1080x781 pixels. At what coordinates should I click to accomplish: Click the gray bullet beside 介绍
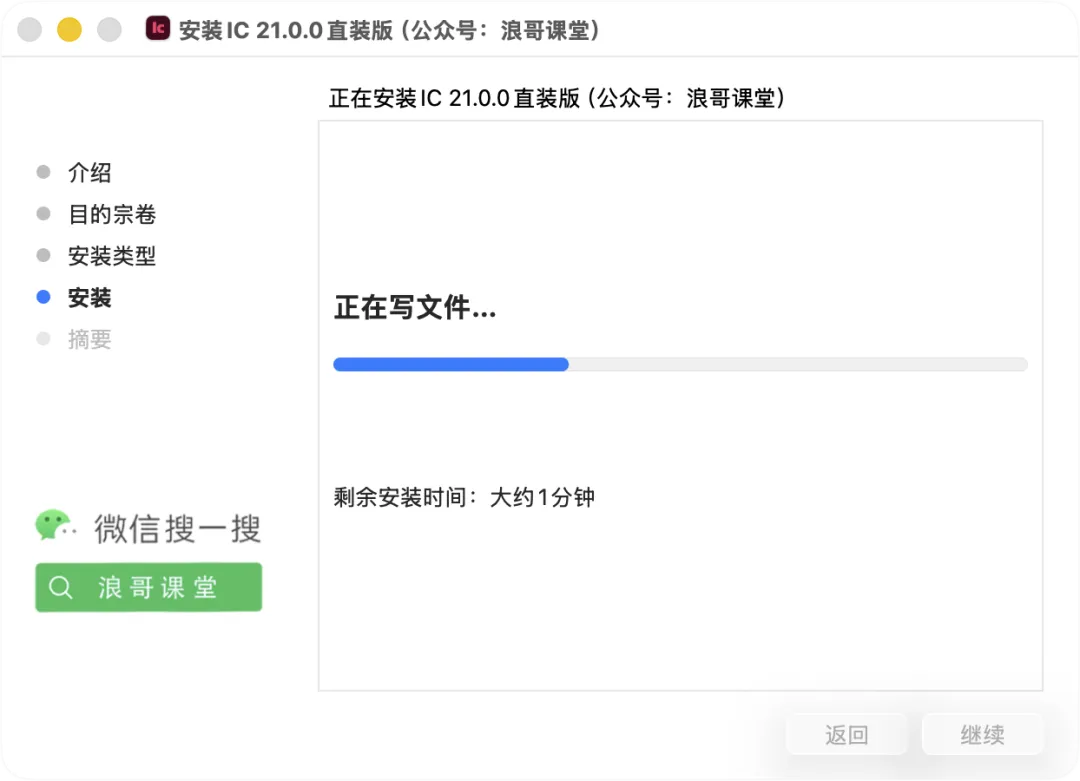click(43, 172)
